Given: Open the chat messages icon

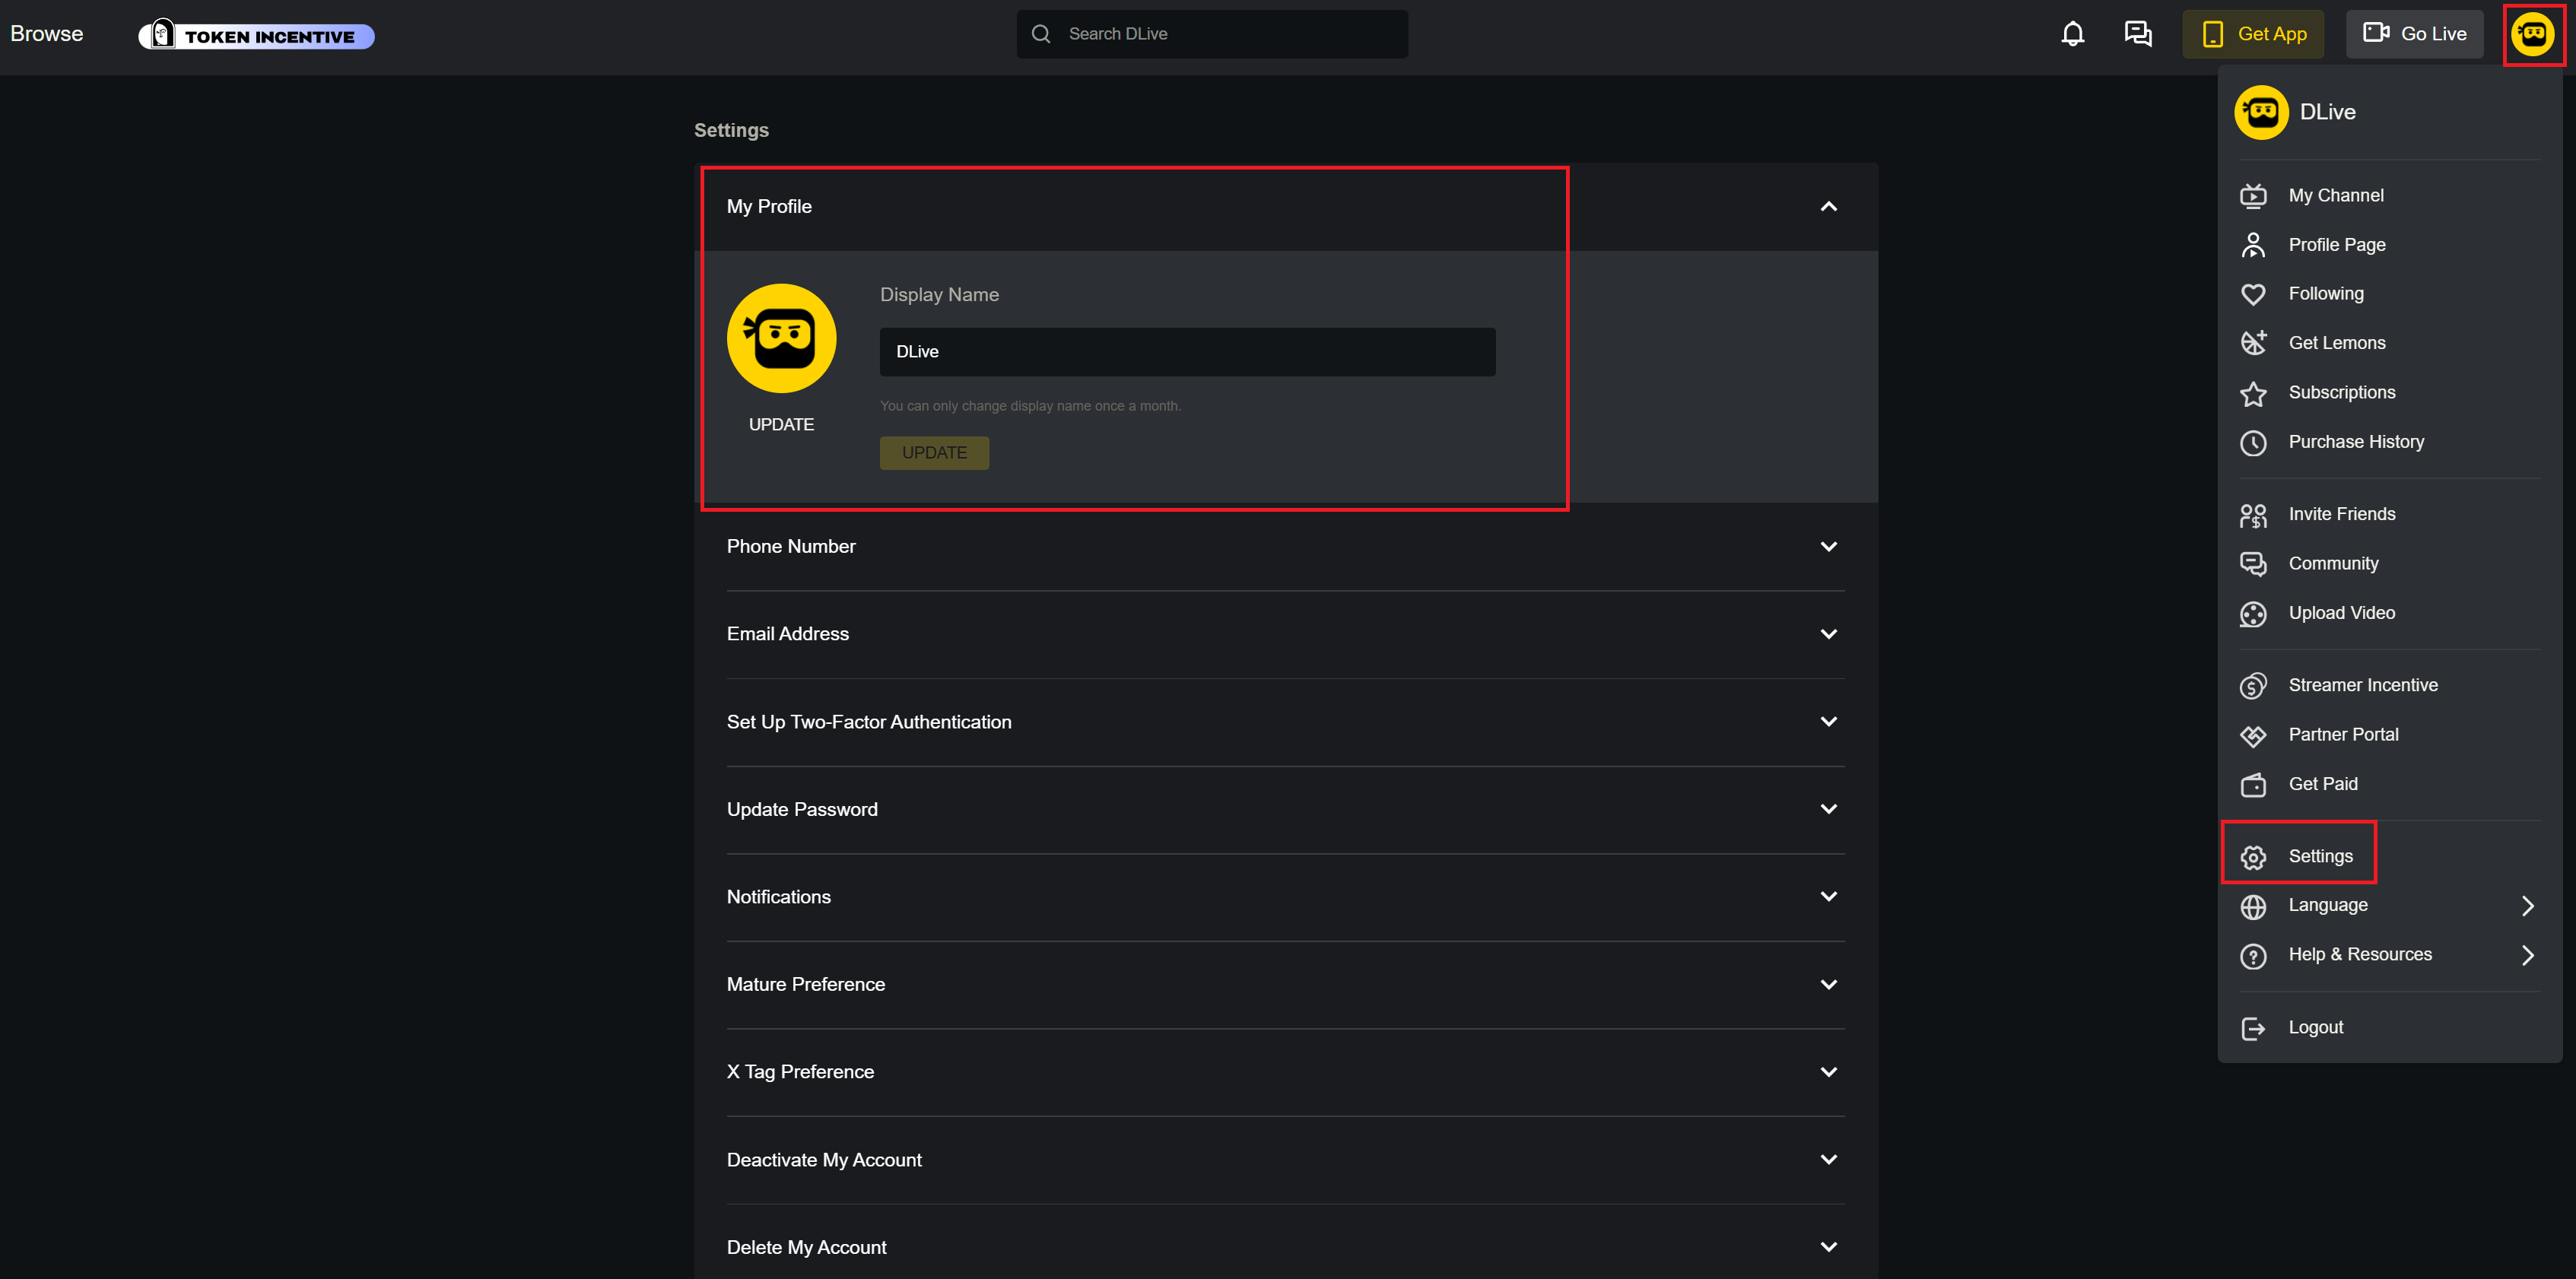Looking at the screenshot, I should (2137, 34).
